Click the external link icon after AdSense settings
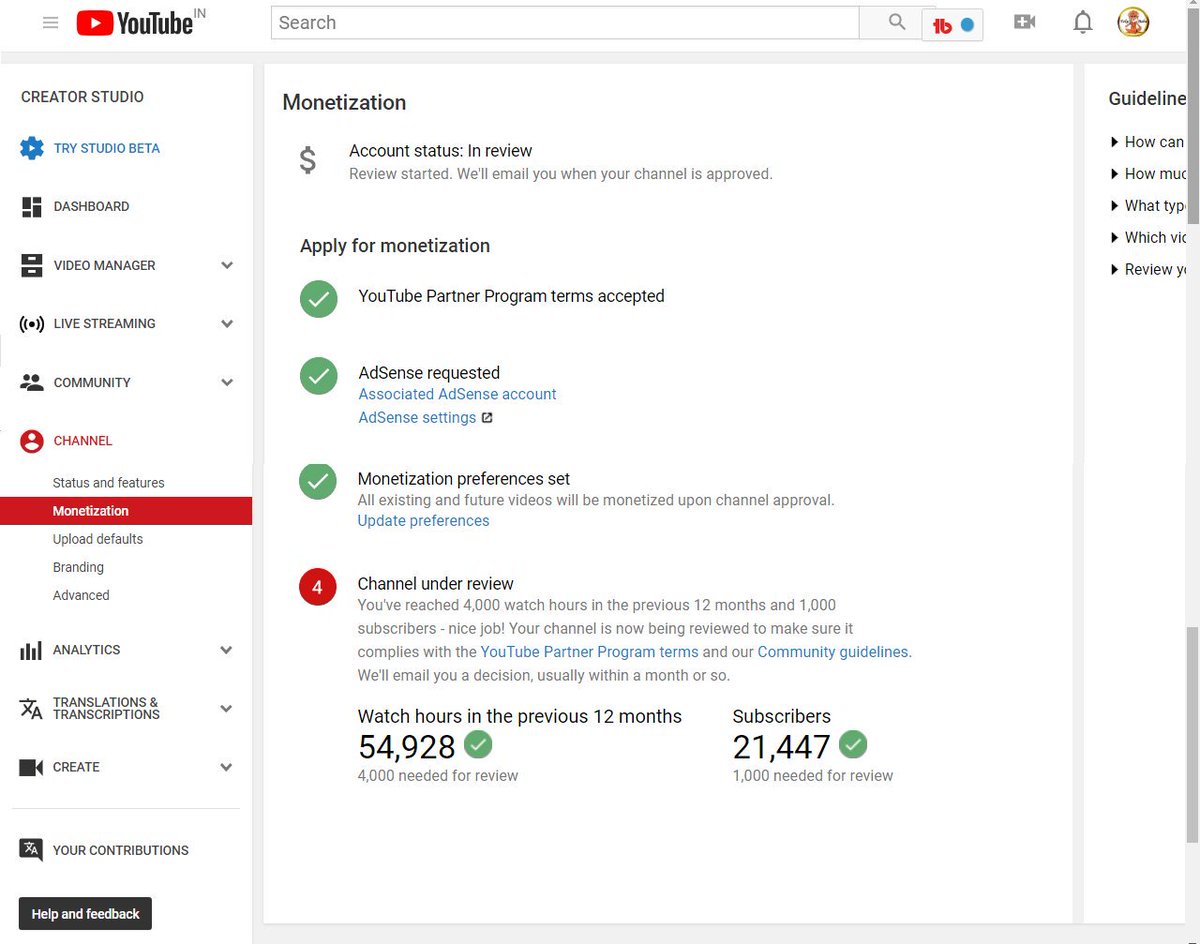 [487, 418]
